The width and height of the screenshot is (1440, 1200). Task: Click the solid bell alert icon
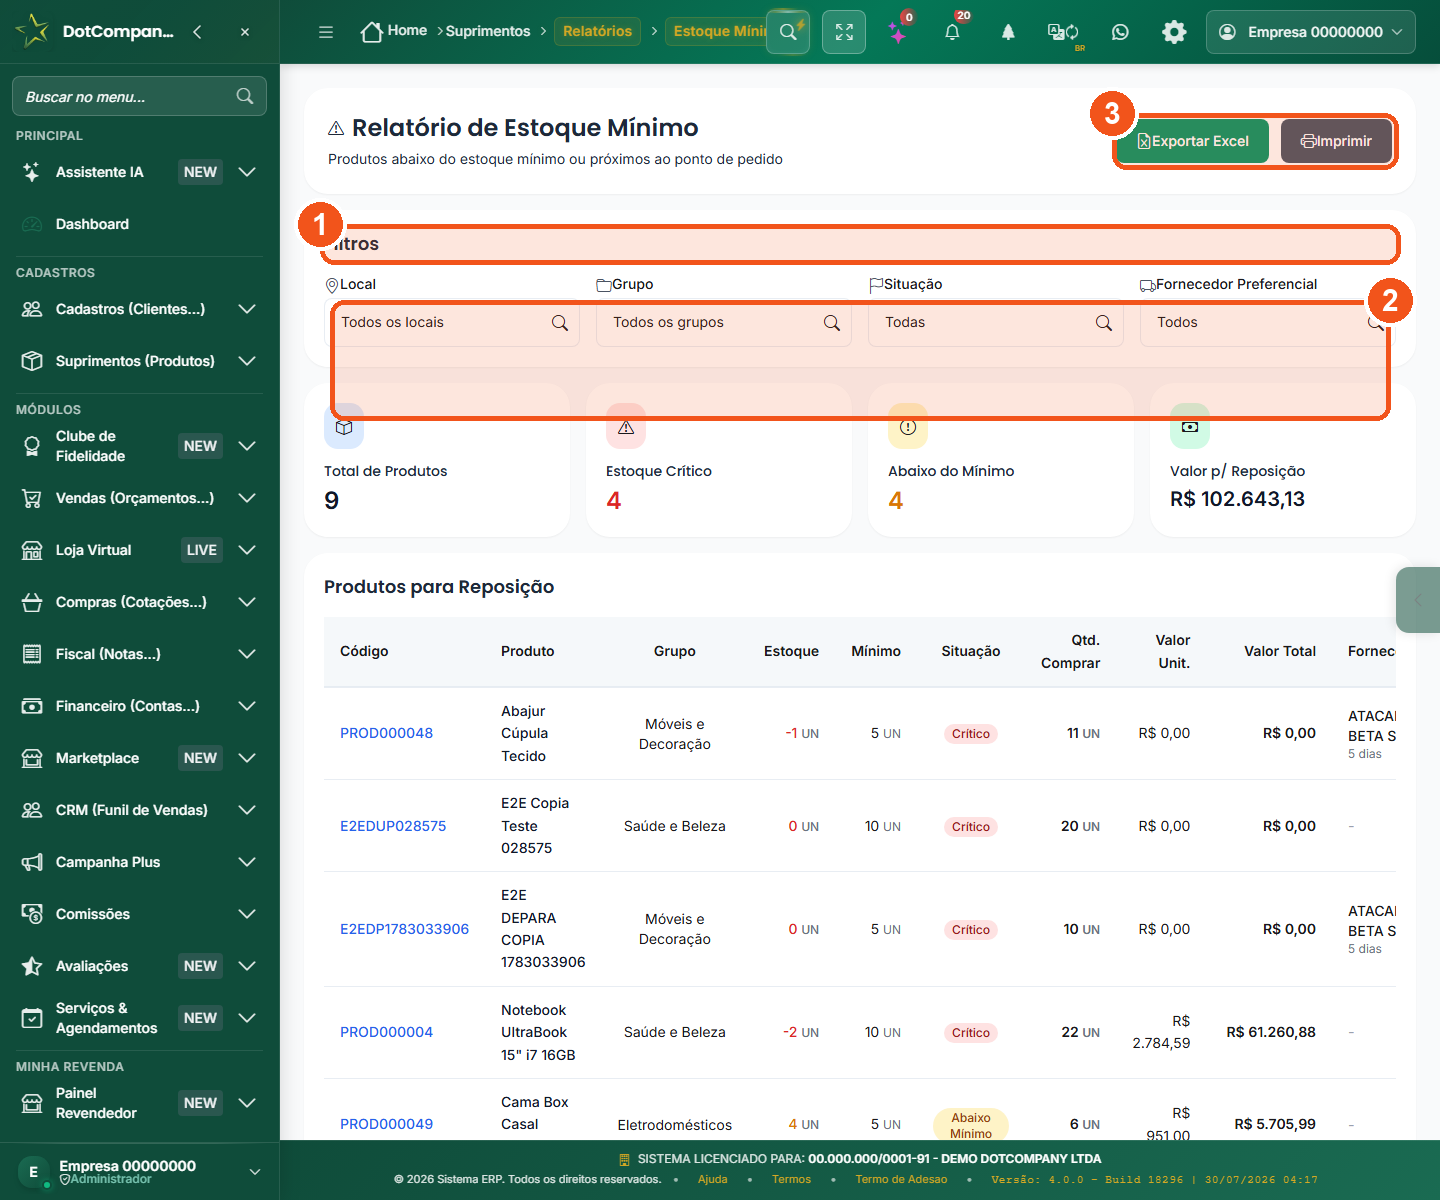point(1008,32)
